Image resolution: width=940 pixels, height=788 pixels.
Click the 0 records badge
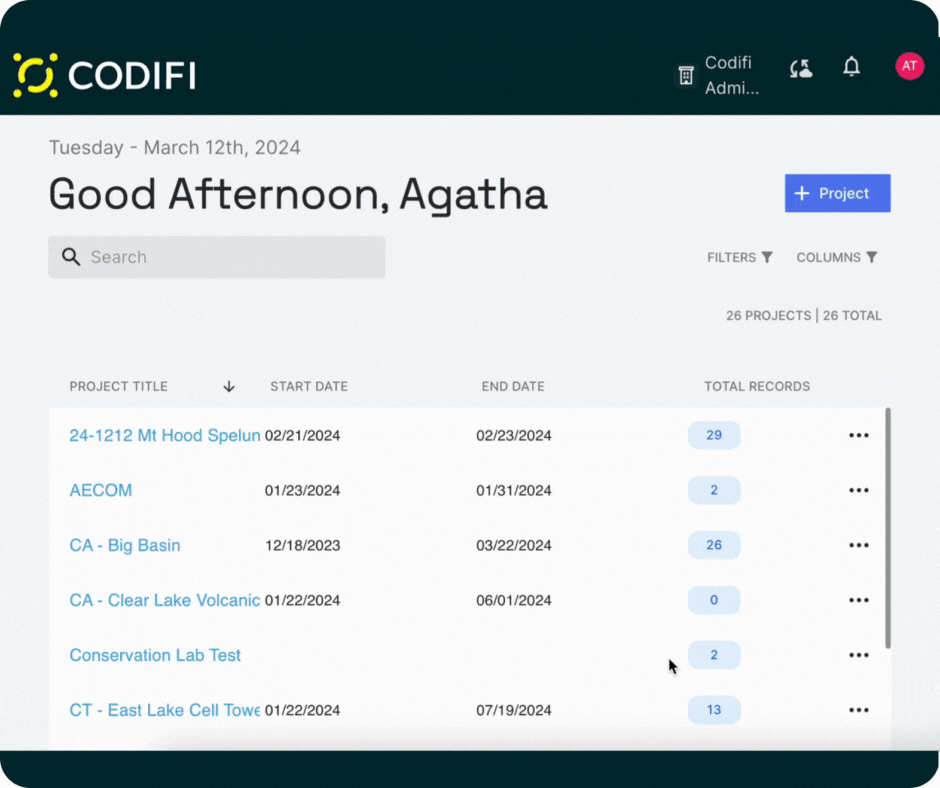click(x=714, y=600)
